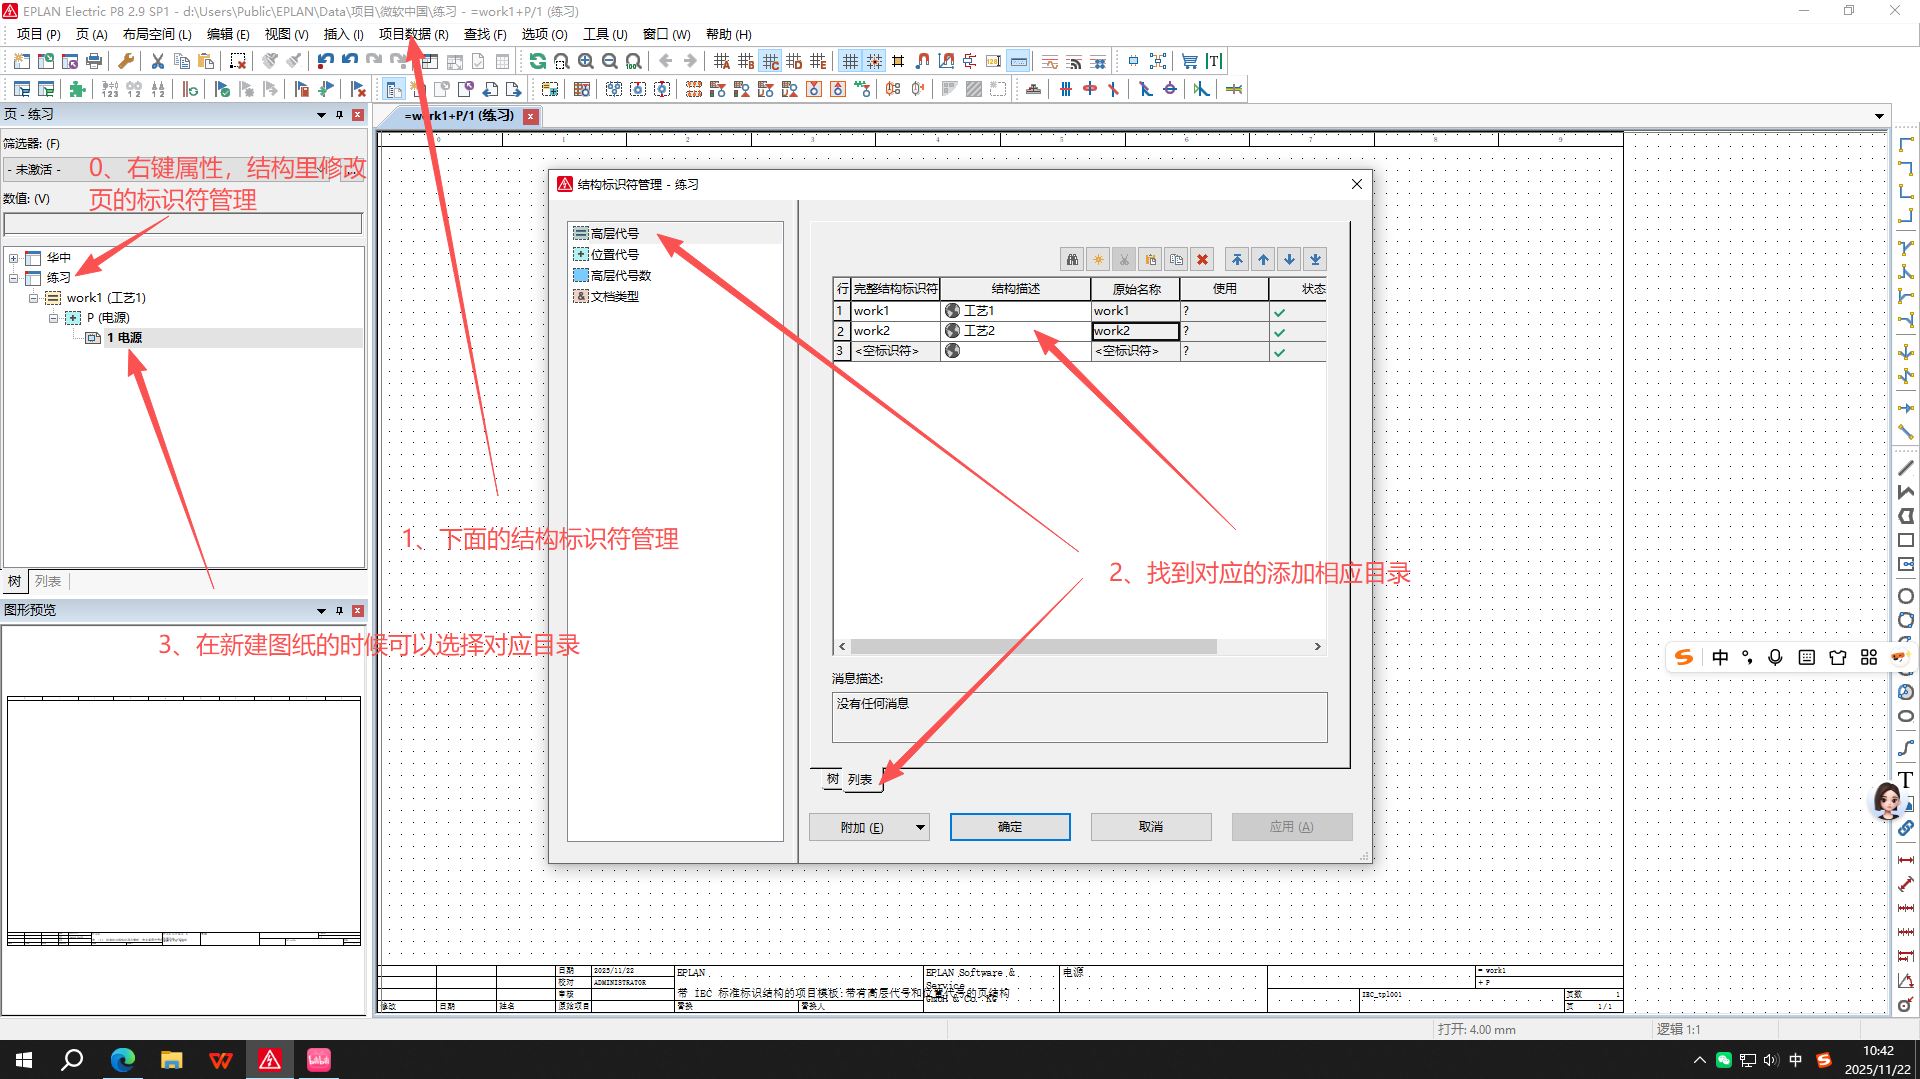Switch to the 列表 tab in the page navigator

pyautogui.click(x=48, y=581)
